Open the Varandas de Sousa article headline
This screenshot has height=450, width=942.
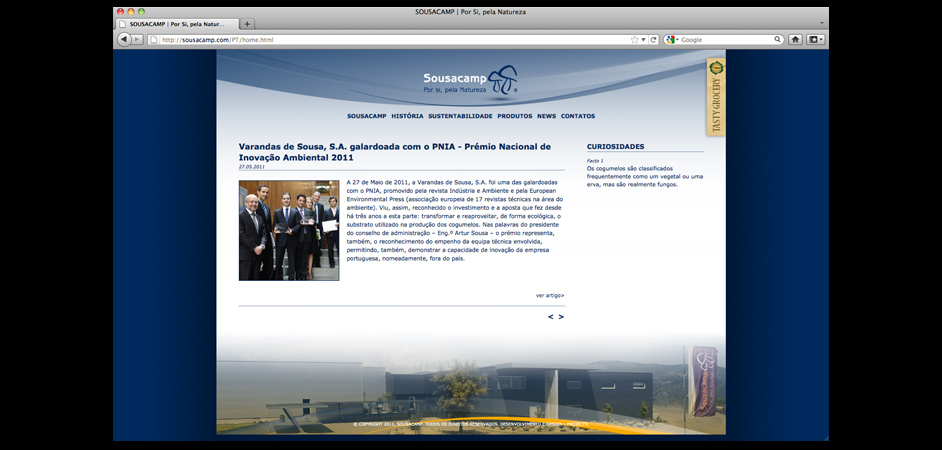[x=394, y=151]
